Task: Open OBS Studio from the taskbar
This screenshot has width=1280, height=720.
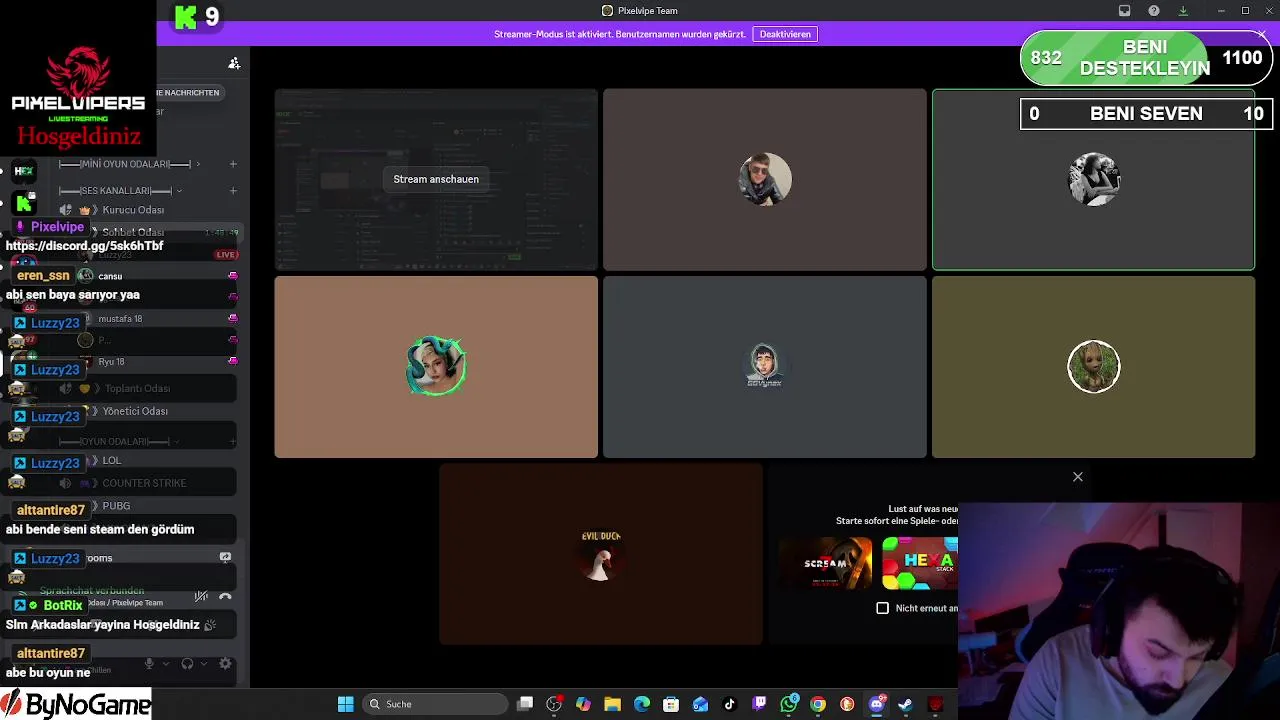Action: pos(554,704)
